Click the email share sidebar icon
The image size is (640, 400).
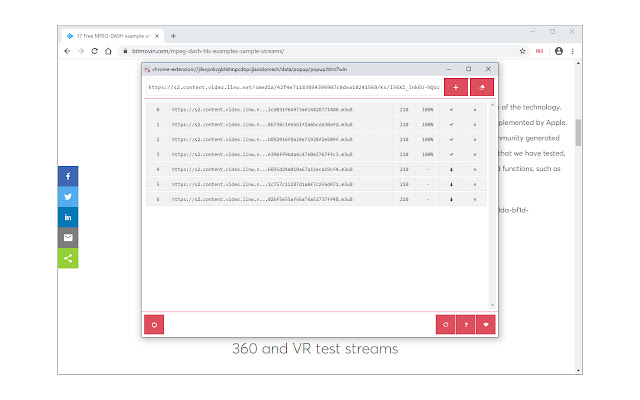coord(68,238)
